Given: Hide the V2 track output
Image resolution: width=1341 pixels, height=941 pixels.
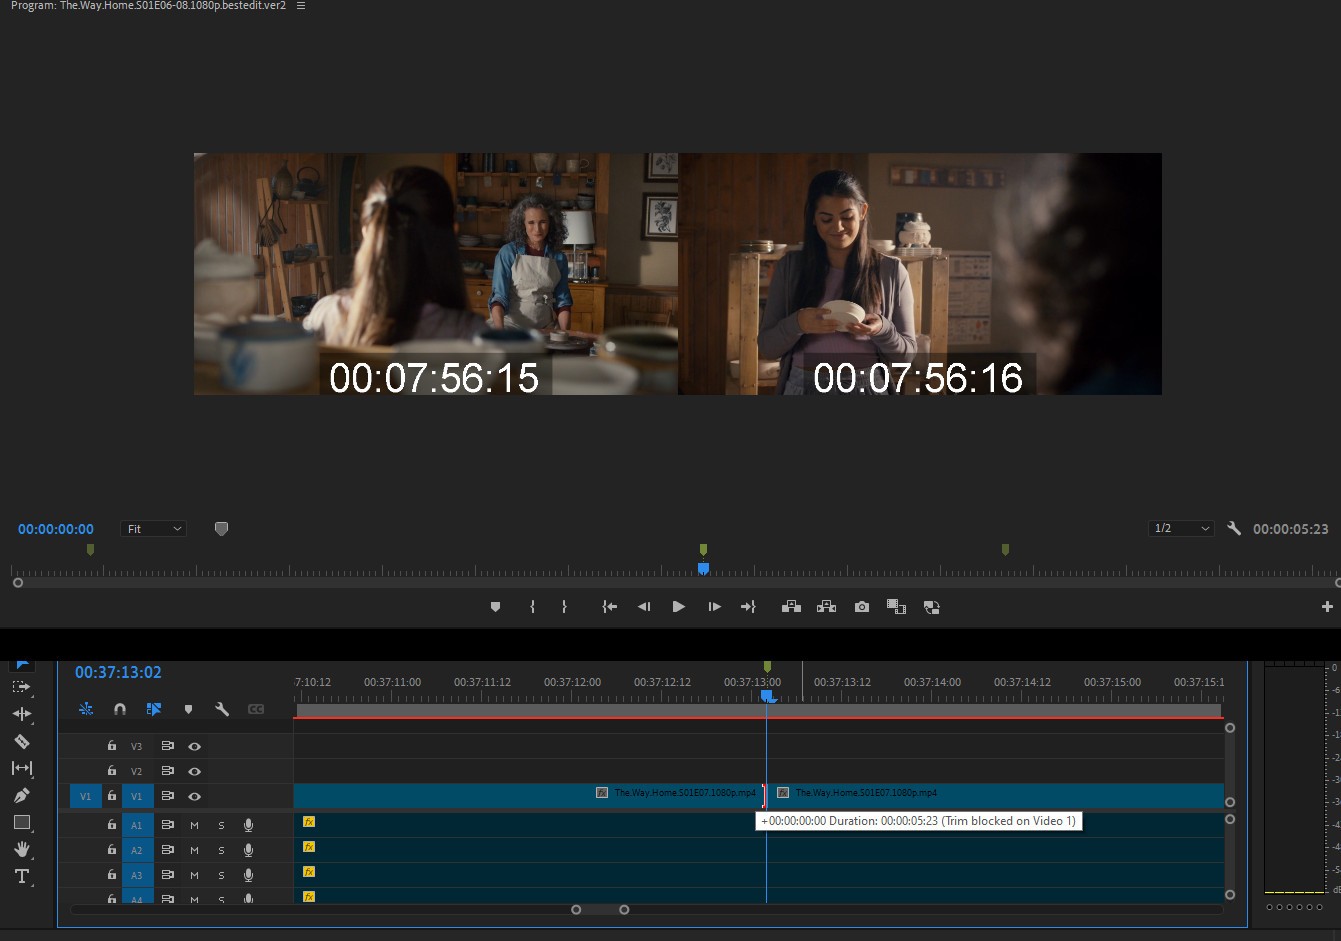Looking at the screenshot, I should coord(194,771).
